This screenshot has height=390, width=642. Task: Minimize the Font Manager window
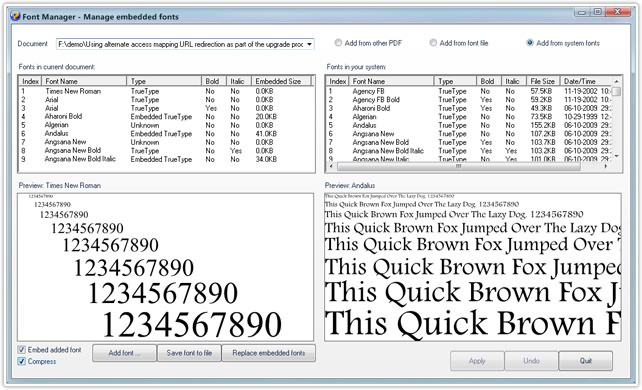coord(582,12)
